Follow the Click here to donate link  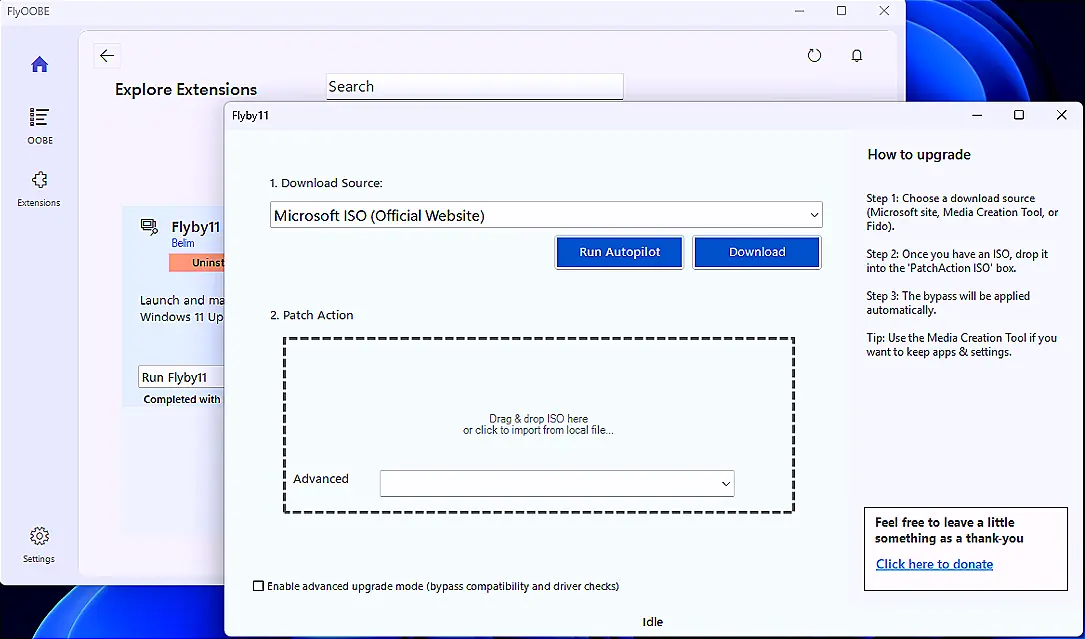934,564
